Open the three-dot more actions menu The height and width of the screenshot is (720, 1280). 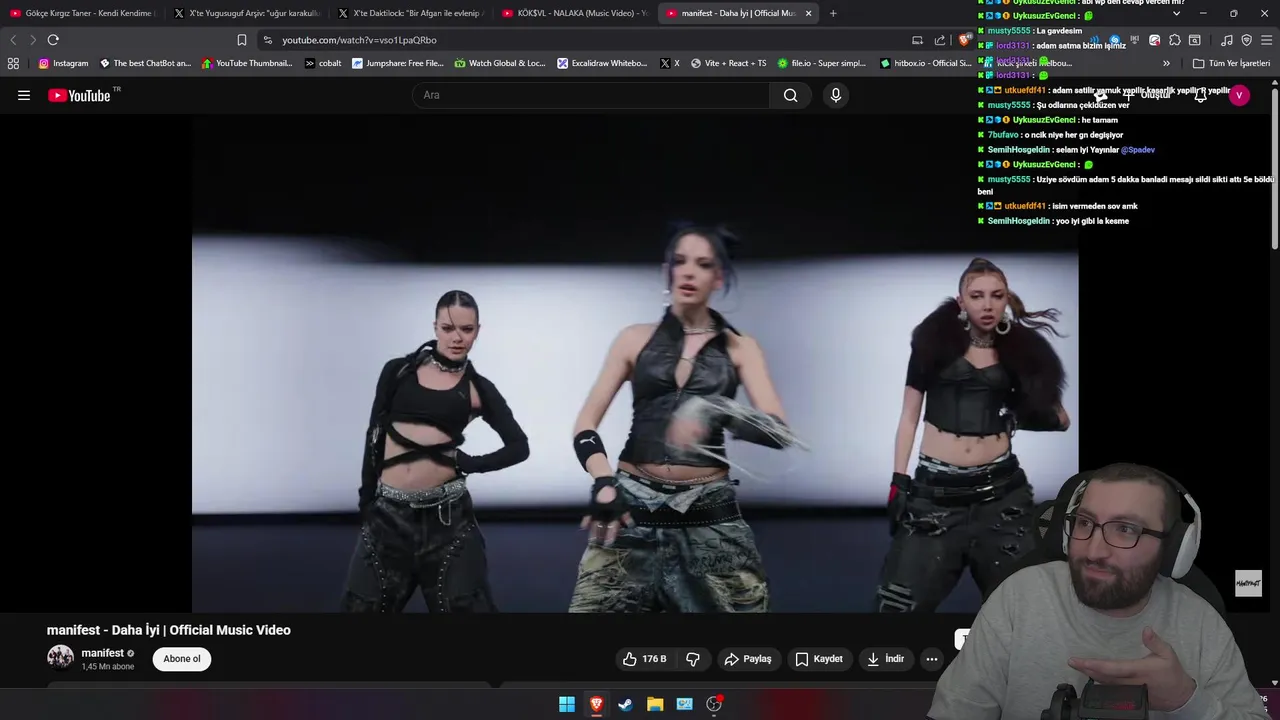(932, 659)
